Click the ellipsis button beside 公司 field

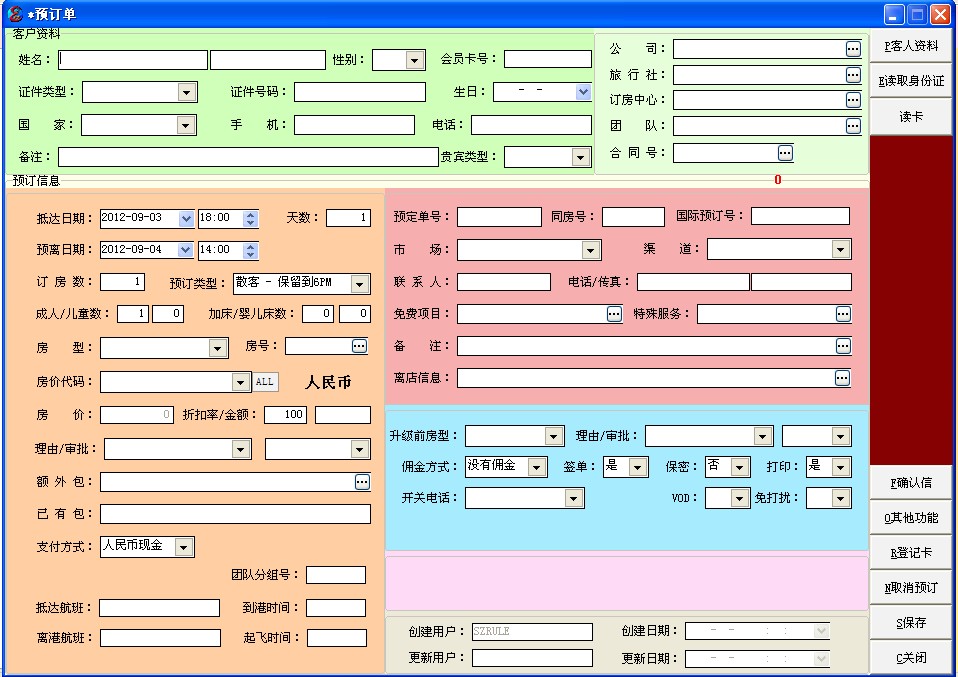coord(852,49)
